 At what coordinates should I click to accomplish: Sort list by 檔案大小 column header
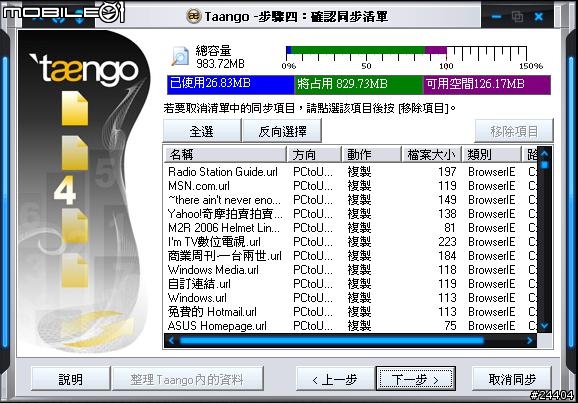(431, 154)
